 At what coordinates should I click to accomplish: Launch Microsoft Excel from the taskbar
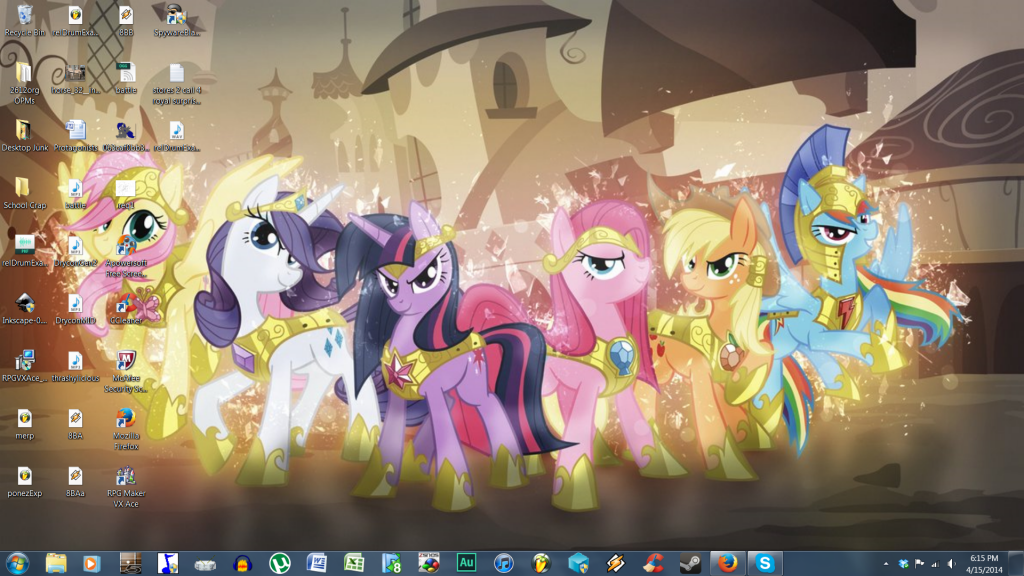(x=354, y=563)
